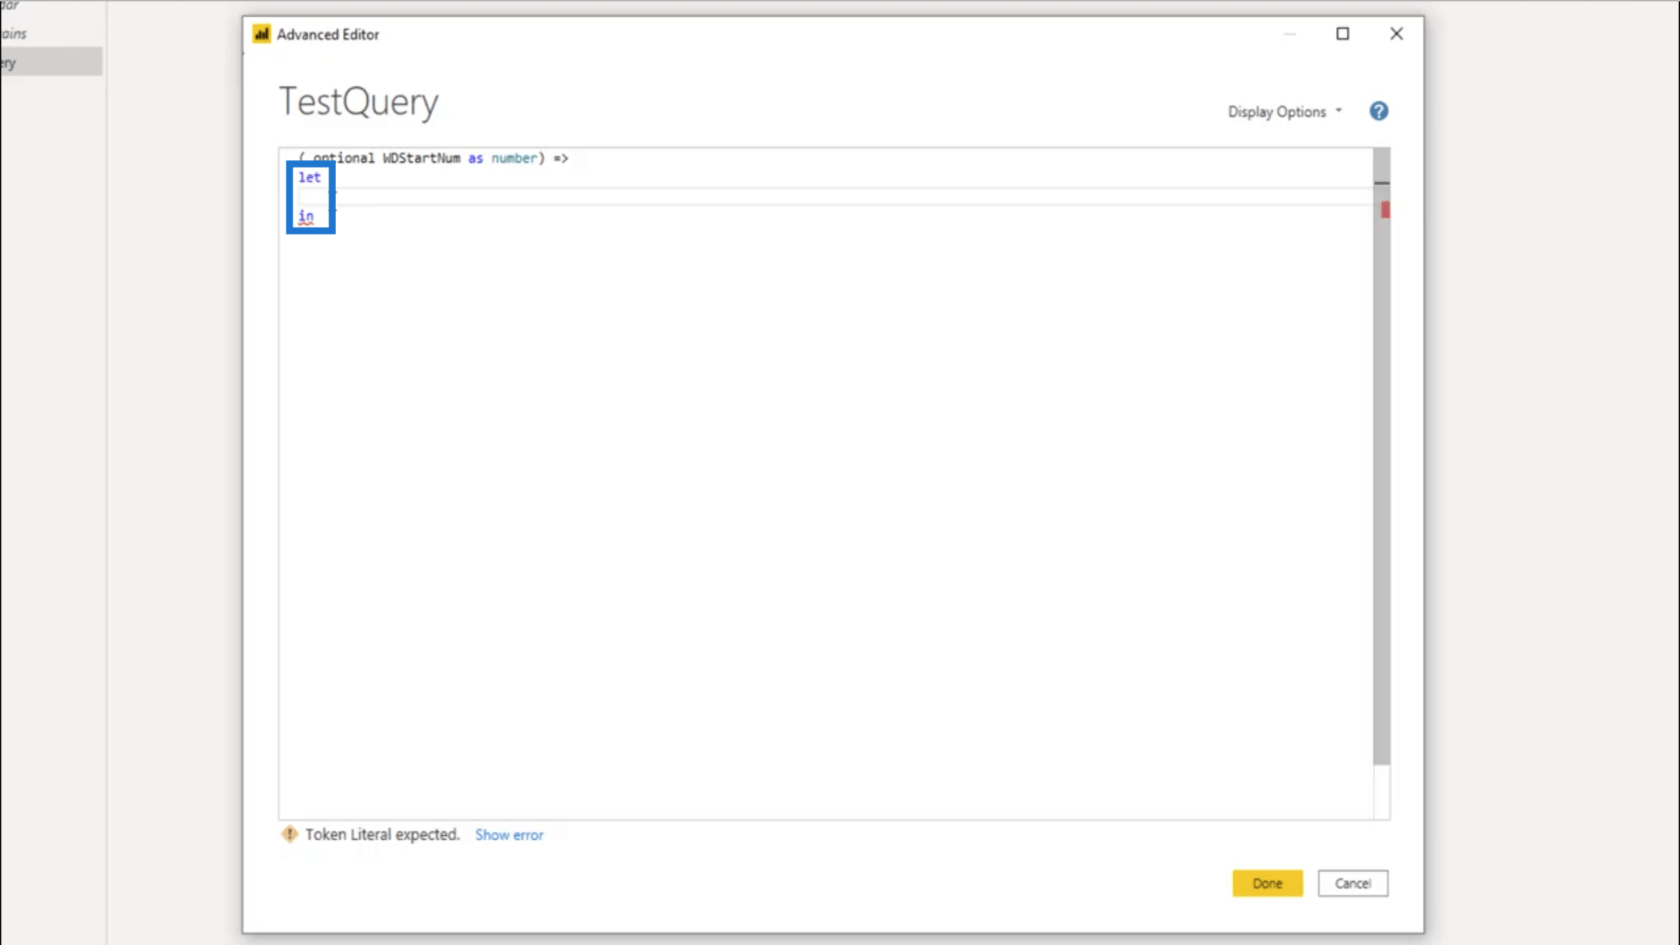Click 'WDStartNum' in the function signature
Image resolution: width=1680 pixels, height=945 pixels.
click(421, 158)
